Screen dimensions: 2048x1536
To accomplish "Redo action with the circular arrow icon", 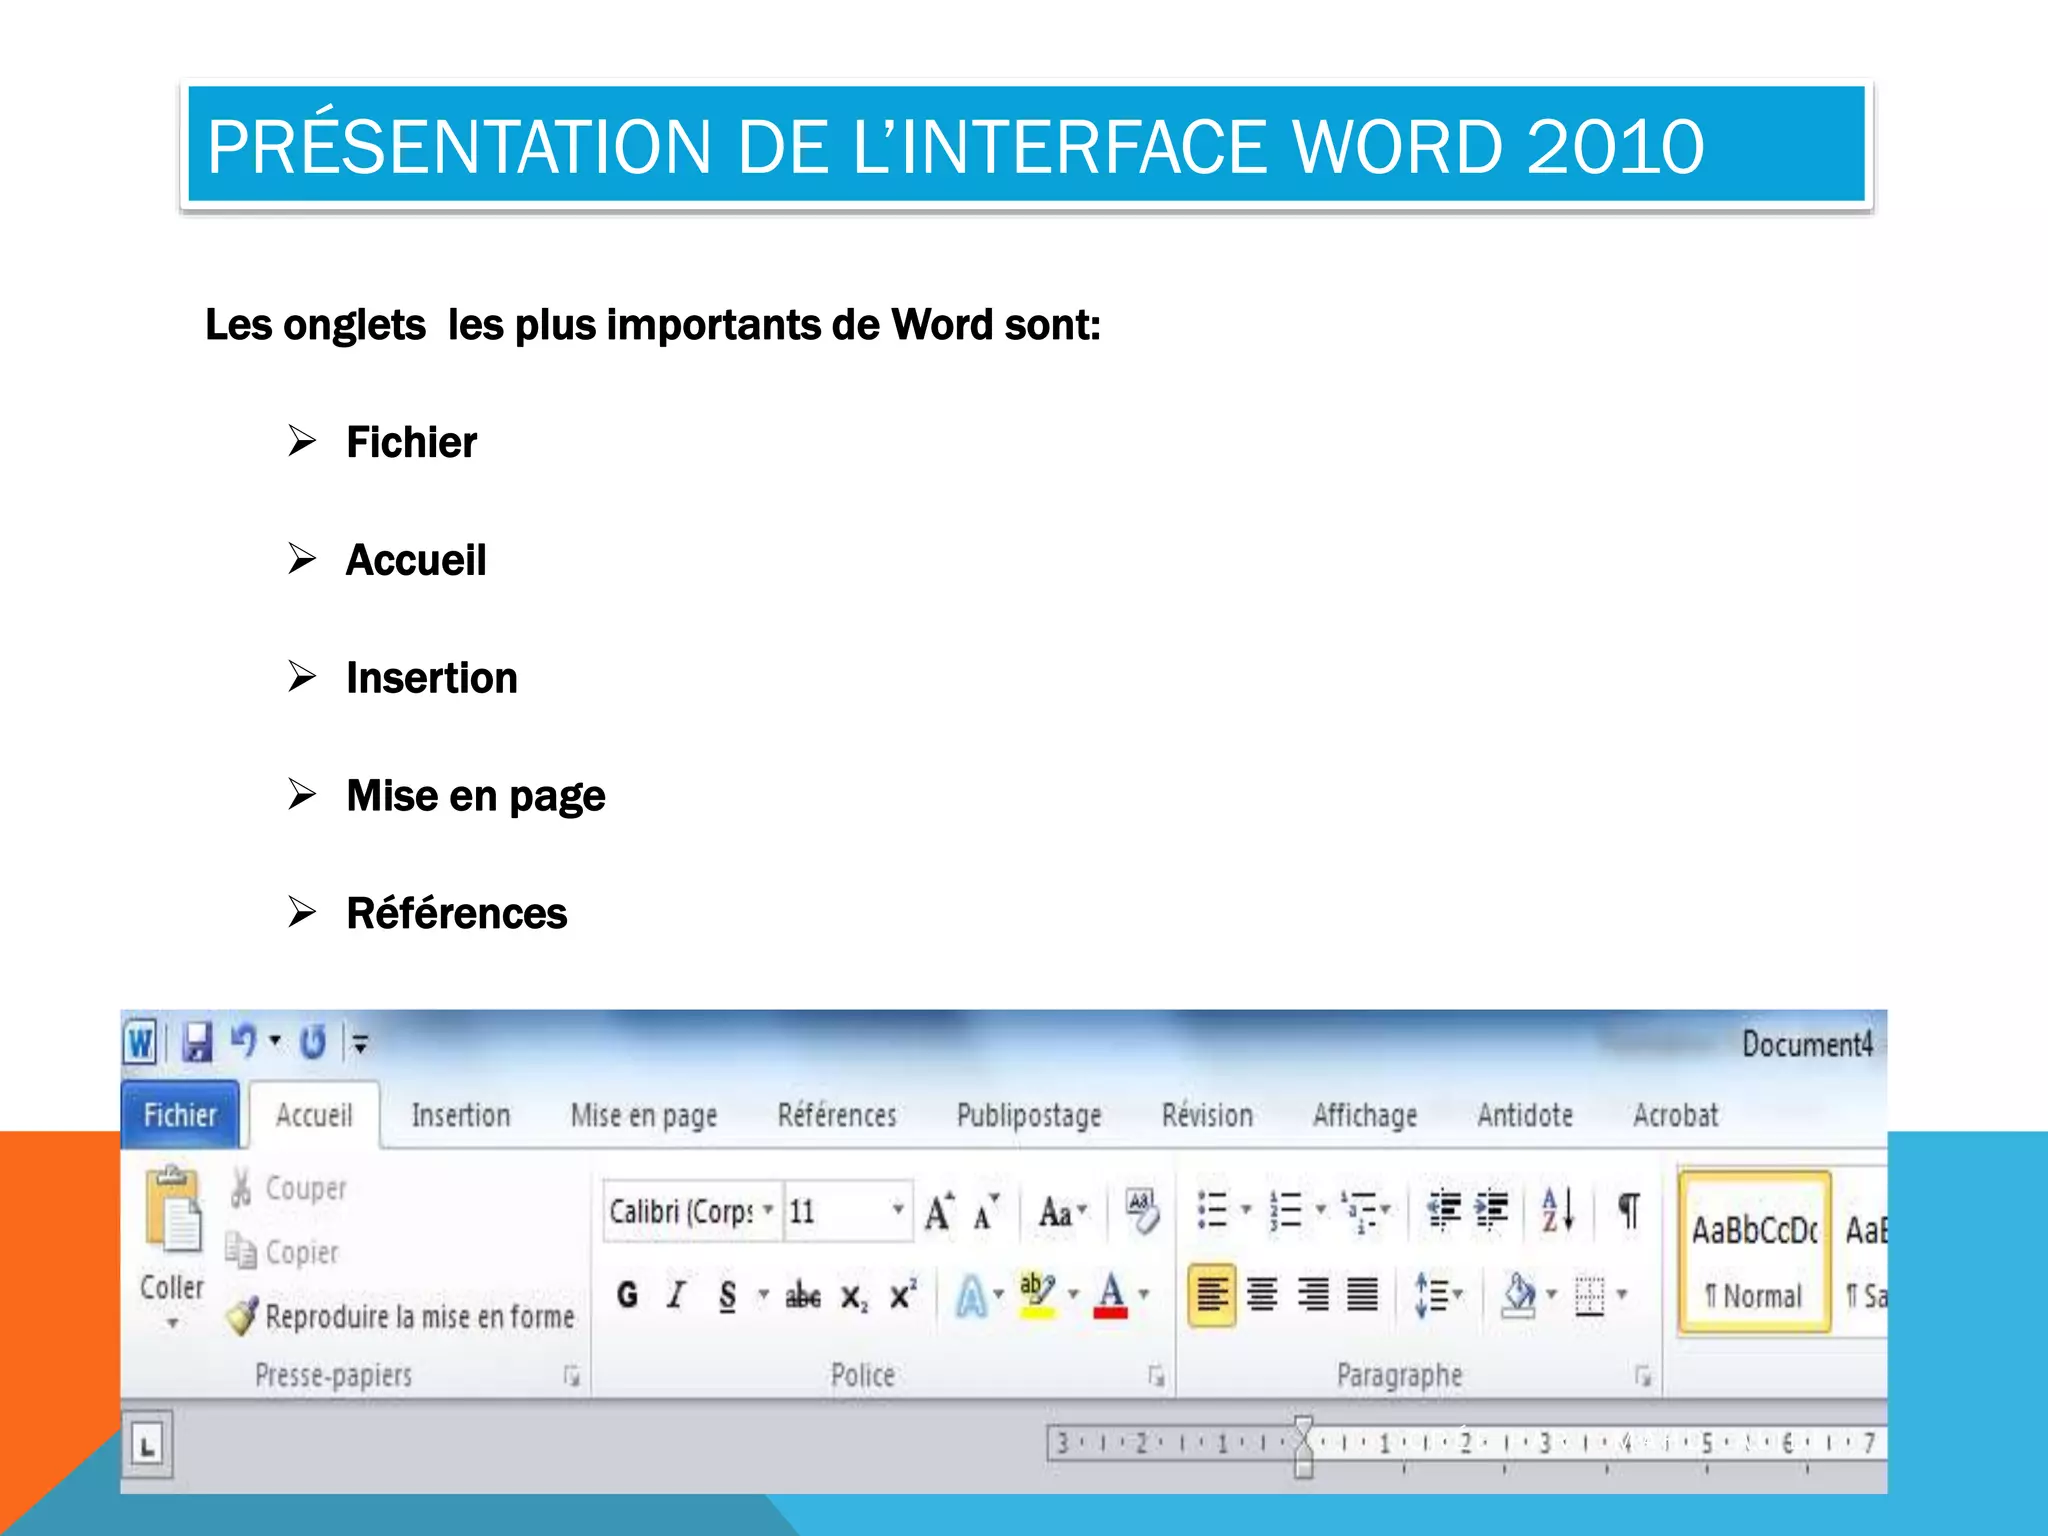I will 313,1042.
